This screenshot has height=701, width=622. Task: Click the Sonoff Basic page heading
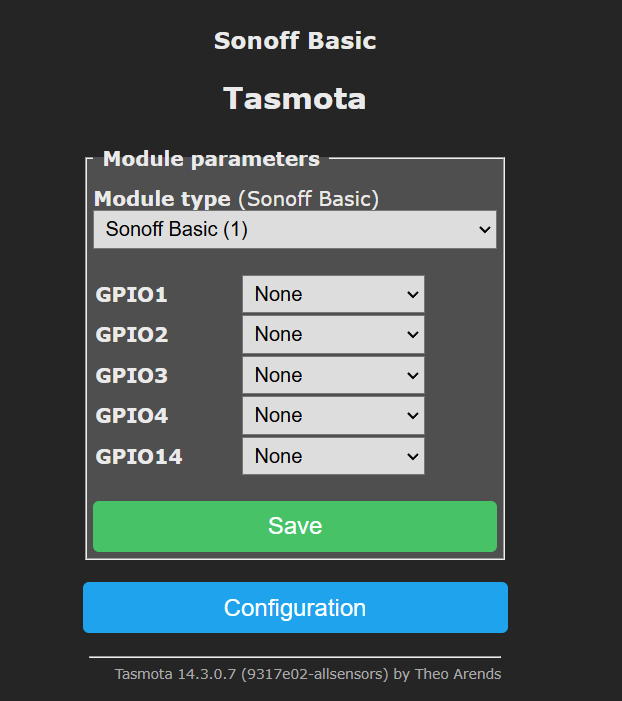click(295, 41)
